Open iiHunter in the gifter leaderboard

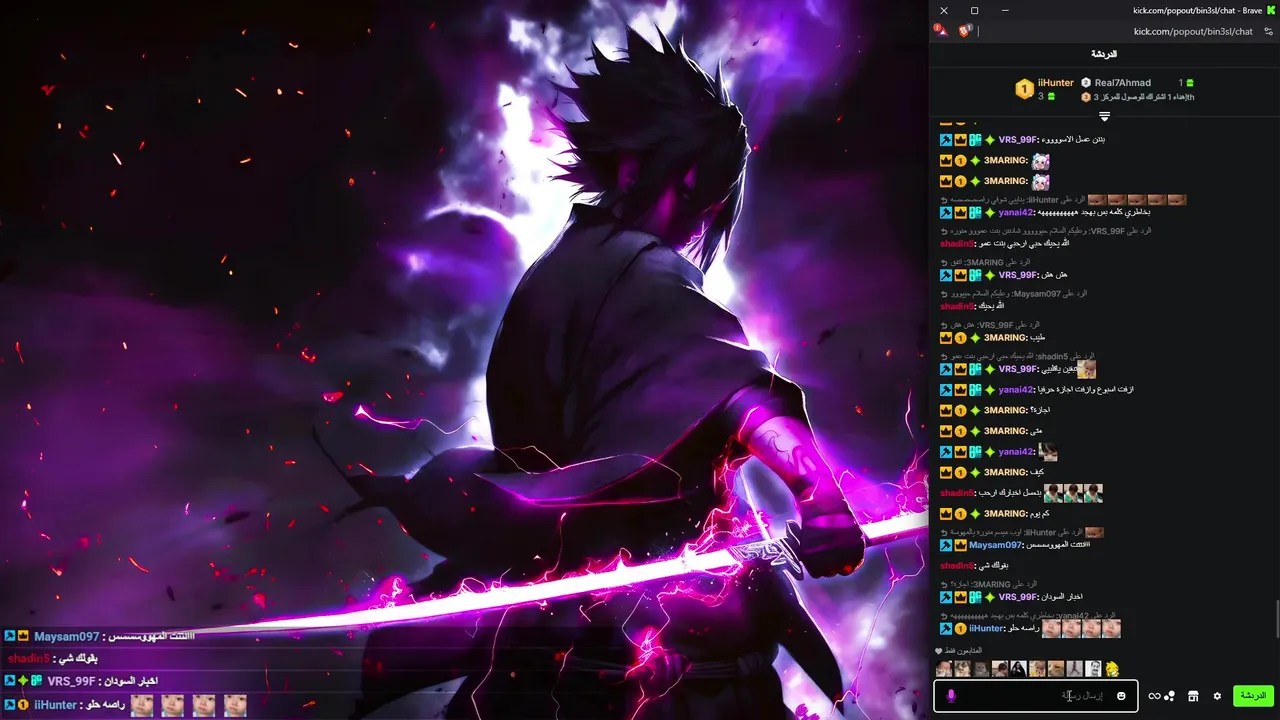pos(1055,83)
